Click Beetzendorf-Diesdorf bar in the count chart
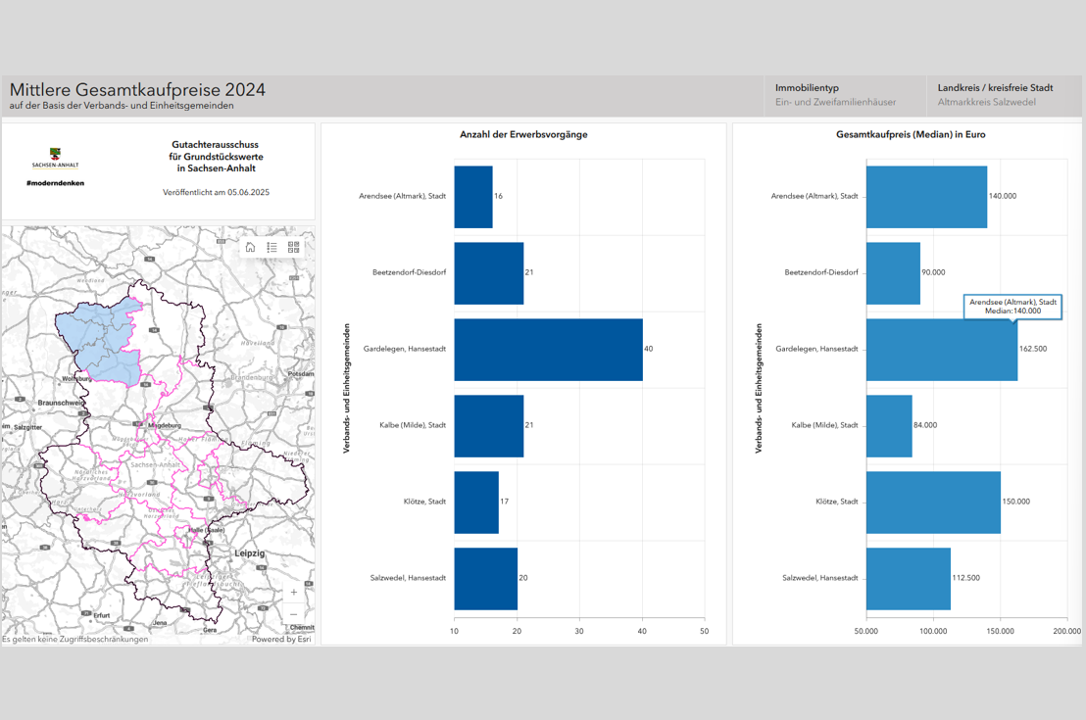Image resolution: width=1086 pixels, height=720 pixels. [x=488, y=273]
